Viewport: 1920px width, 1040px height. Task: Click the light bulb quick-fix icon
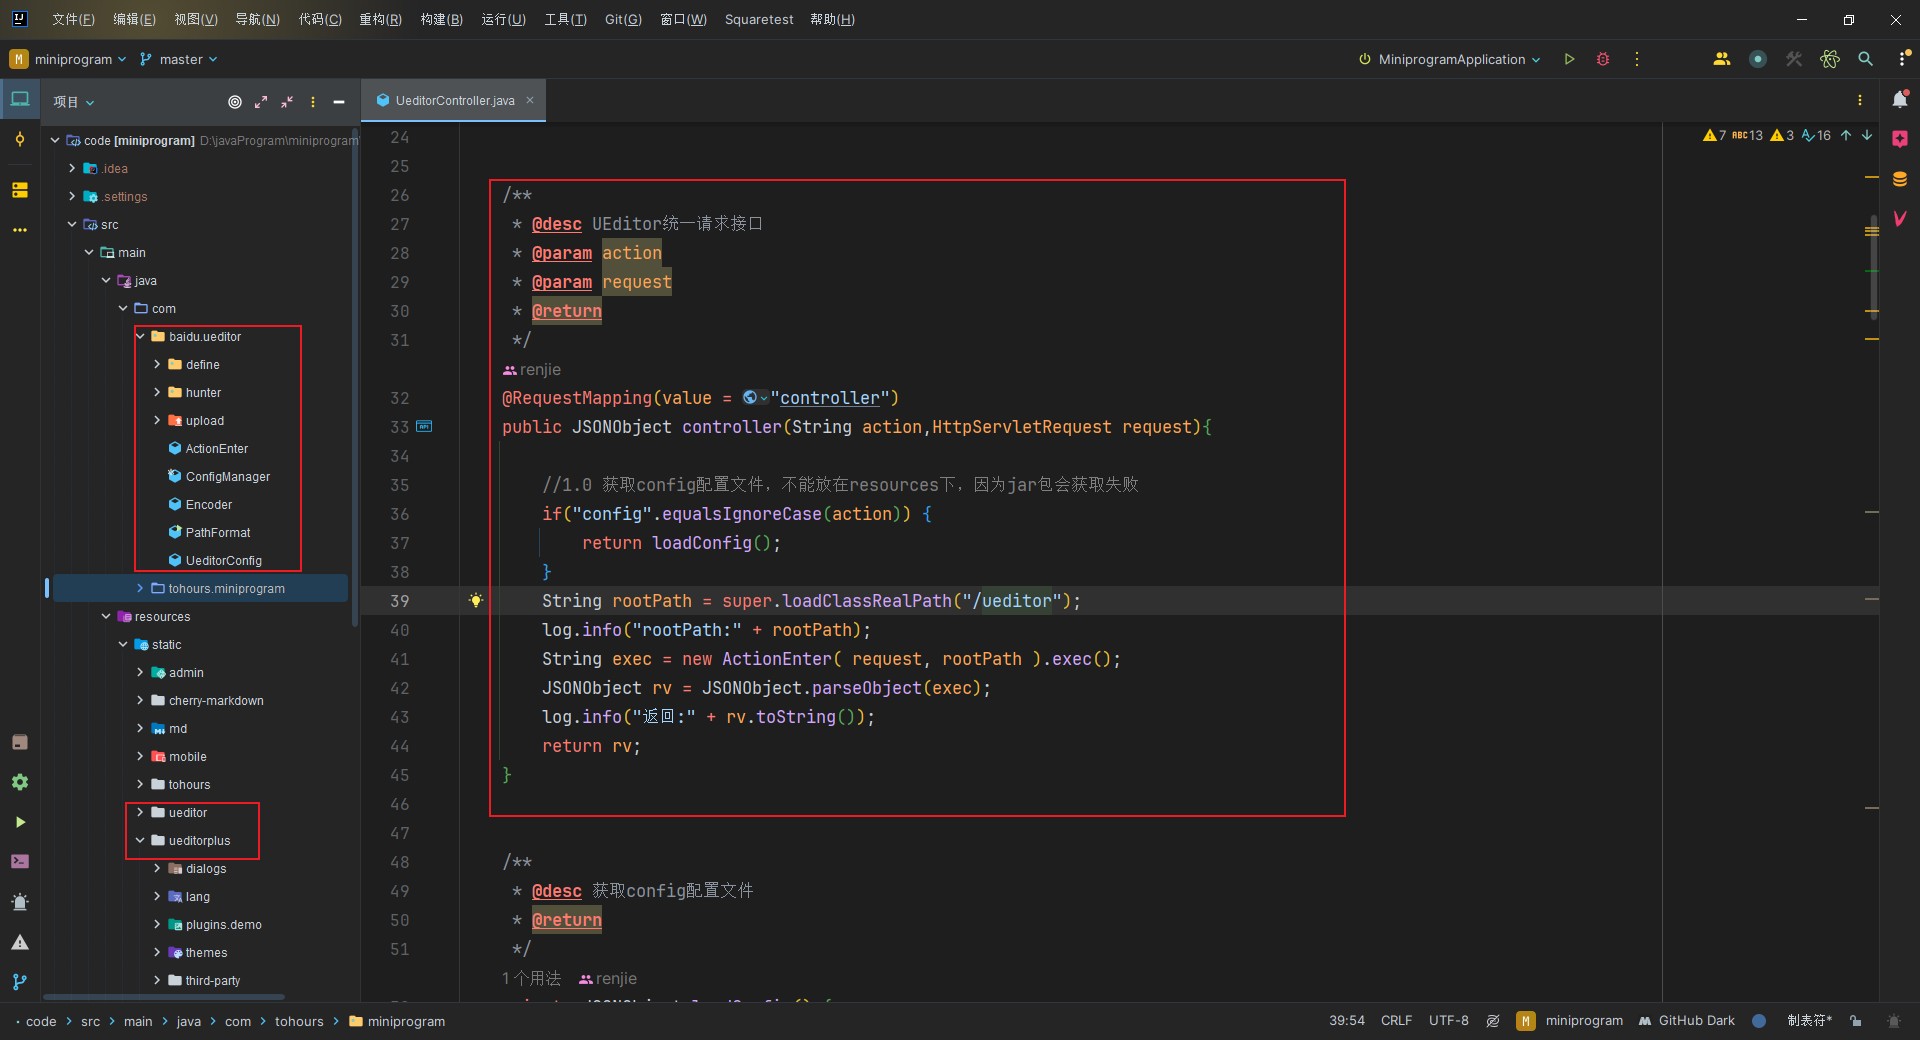point(476,600)
